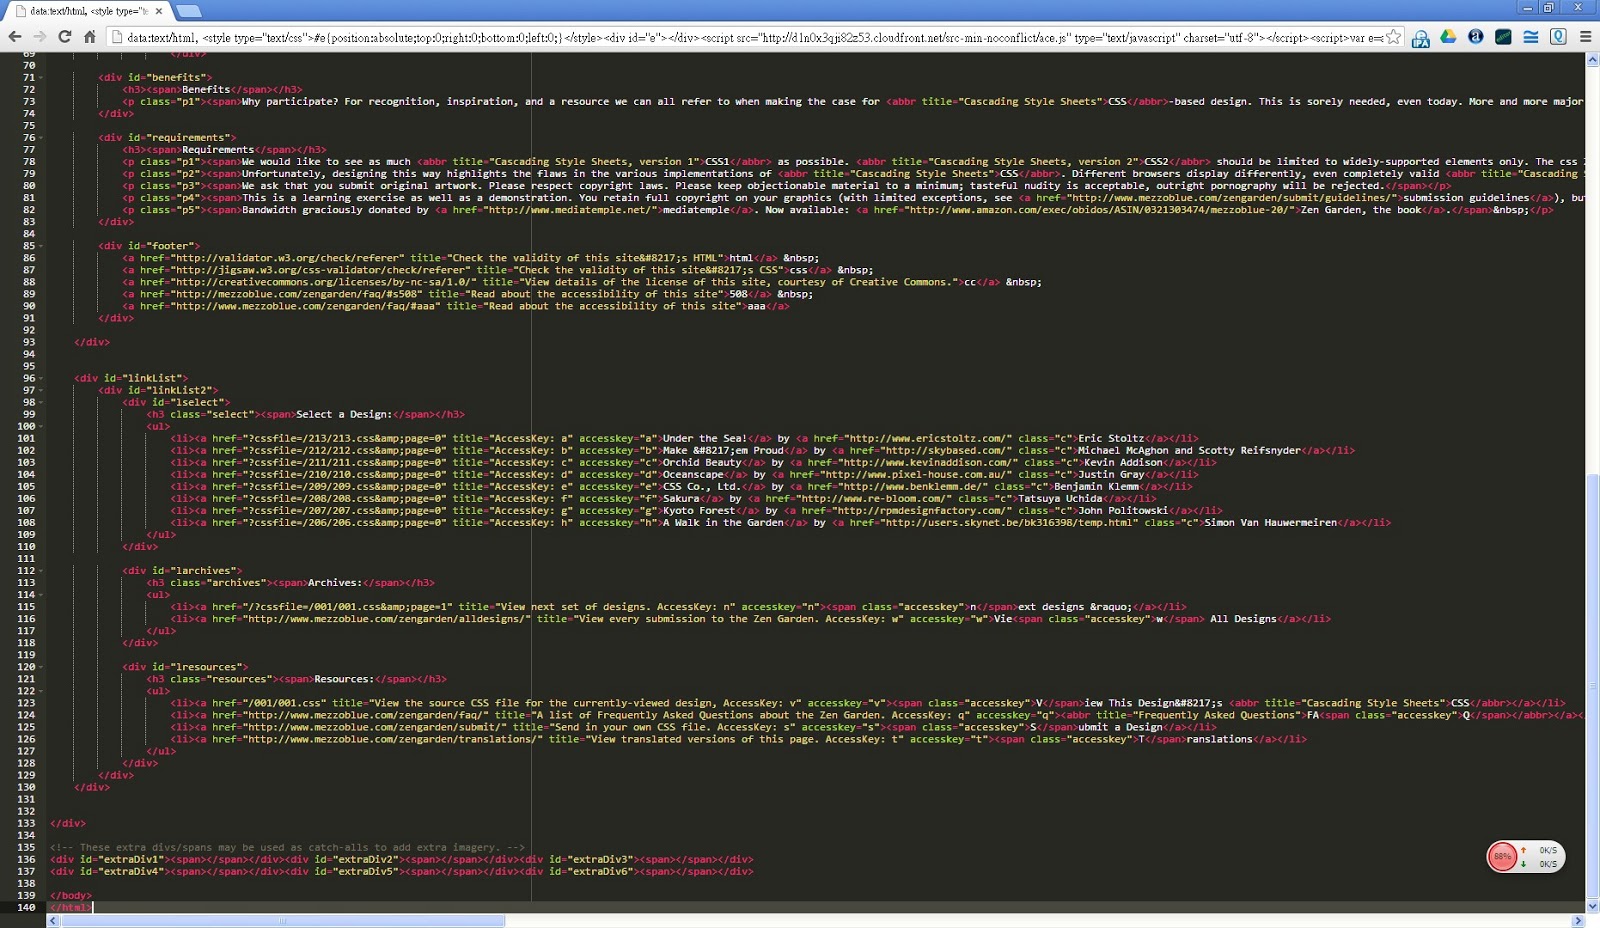This screenshot has height=928, width=1600.
Task: Click line number 93 in the gutter
Action: point(29,342)
